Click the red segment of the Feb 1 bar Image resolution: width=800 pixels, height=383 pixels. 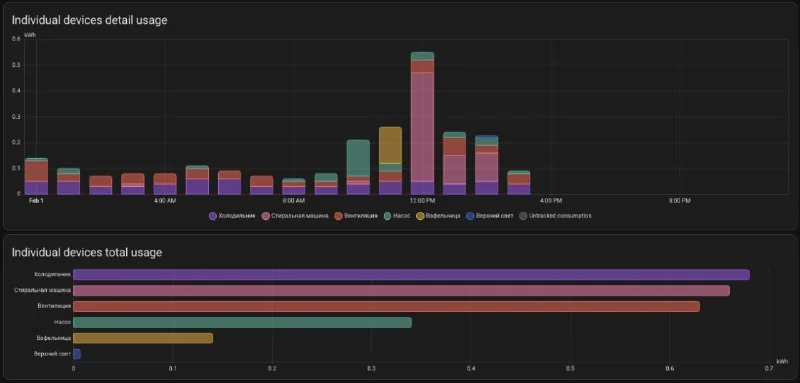tap(36, 171)
